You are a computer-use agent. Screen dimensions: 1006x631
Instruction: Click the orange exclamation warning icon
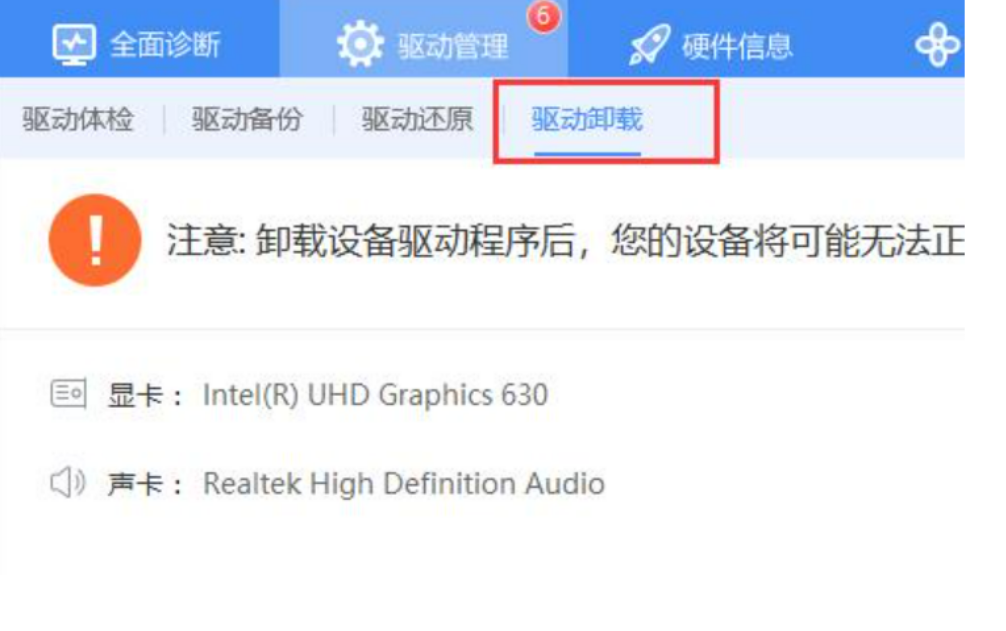[95, 240]
